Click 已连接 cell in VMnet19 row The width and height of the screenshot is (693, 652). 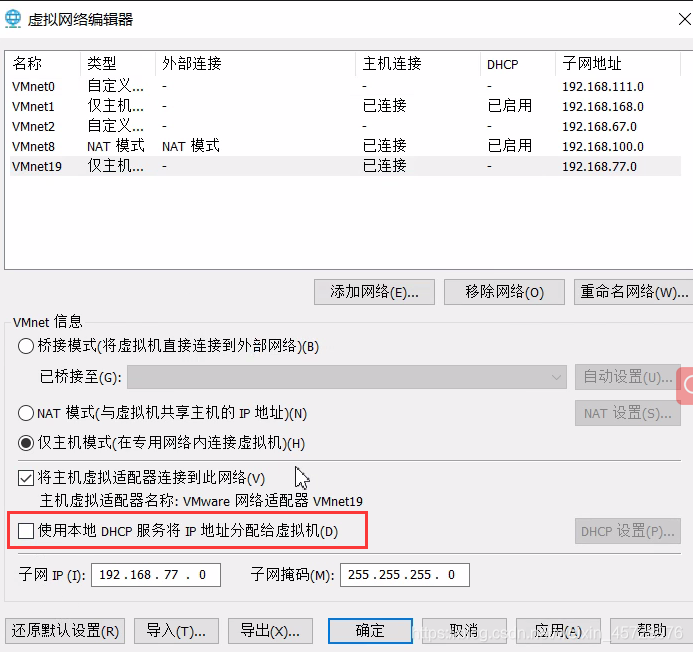(385, 166)
